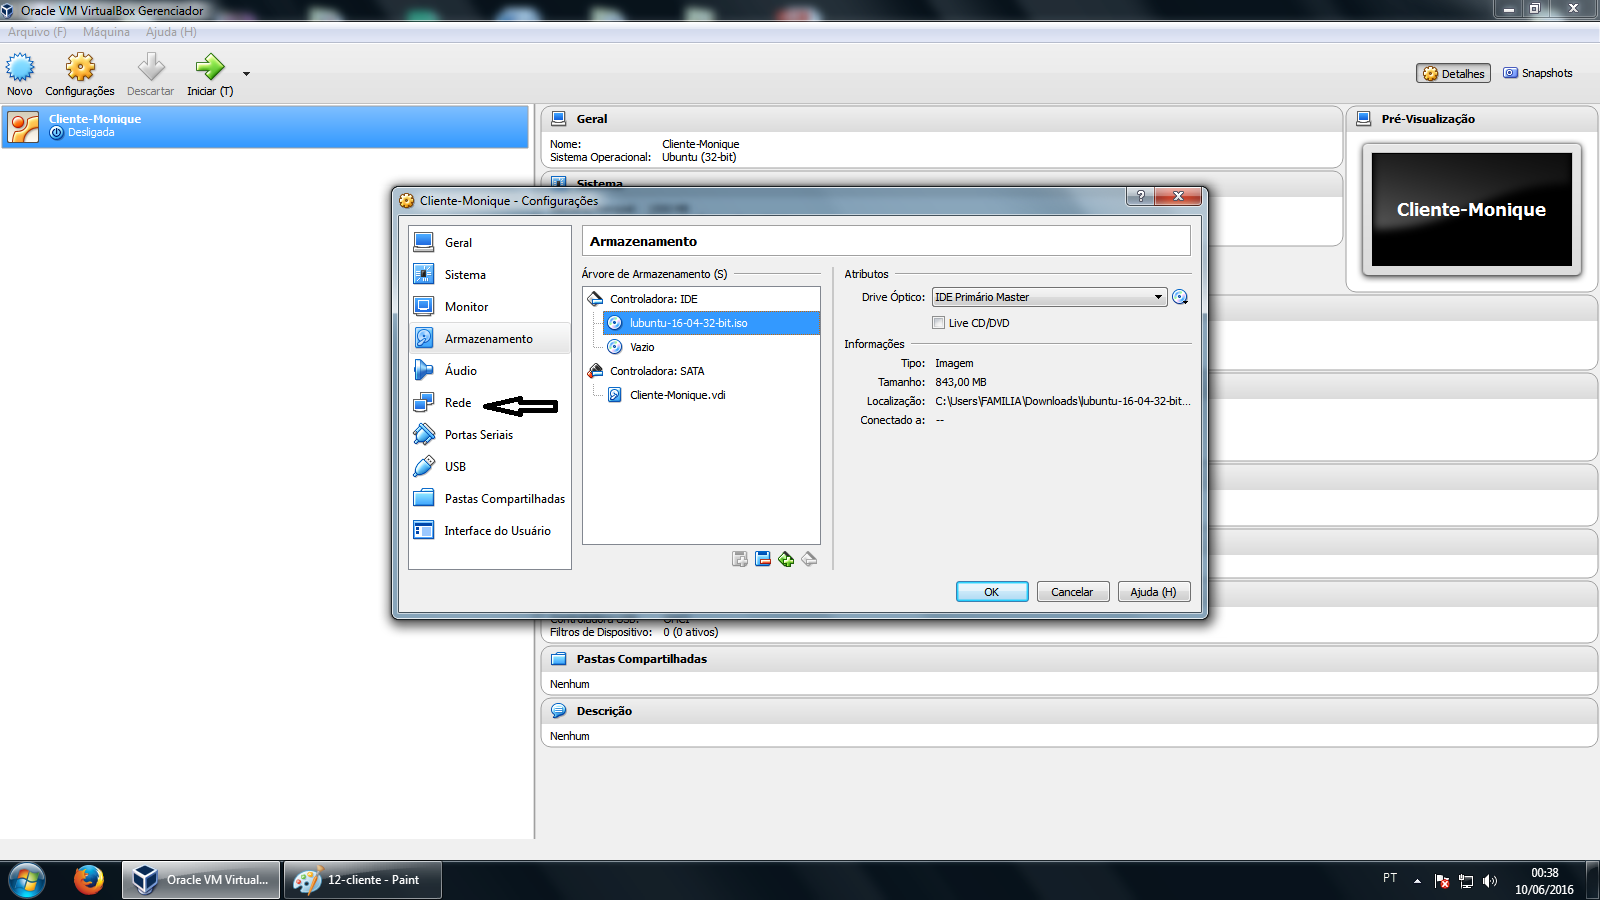Switch to Oracle VM VirtualBox taskbar item
Image resolution: width=1600 pixels, height=900 pixels.
201,880
